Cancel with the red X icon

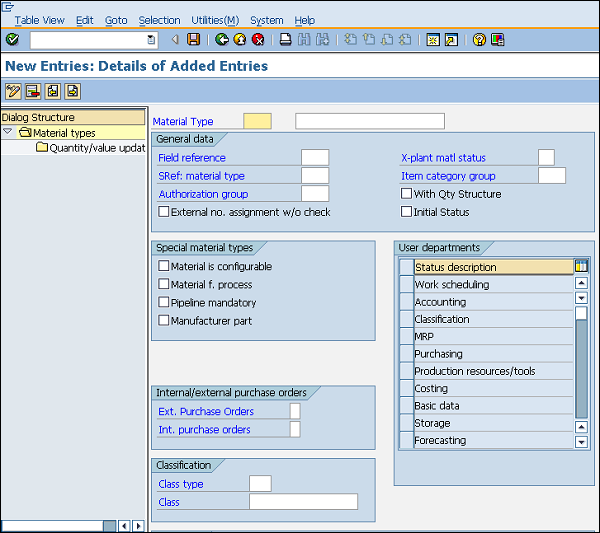click(258, 39)
